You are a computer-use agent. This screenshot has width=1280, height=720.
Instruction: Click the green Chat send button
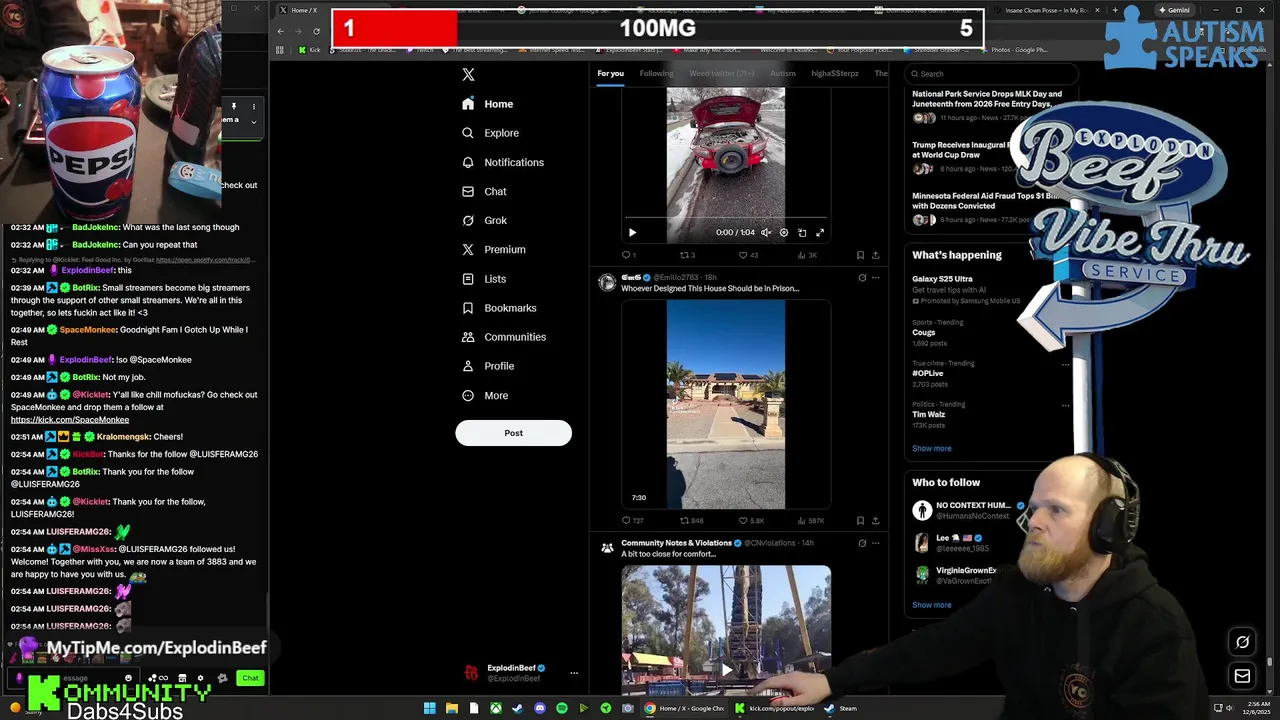(250, 678)
